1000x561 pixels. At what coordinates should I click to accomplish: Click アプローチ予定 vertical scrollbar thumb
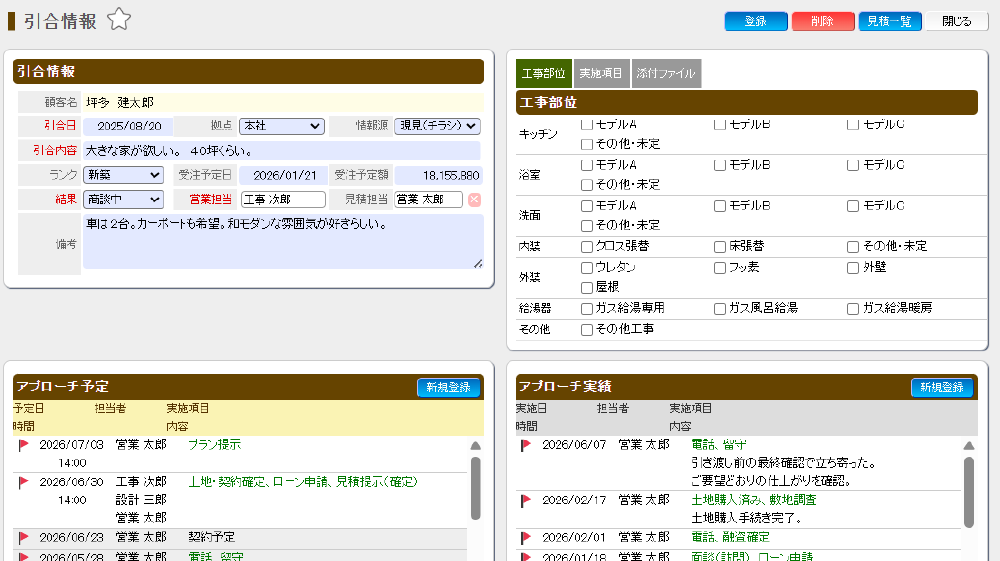coord(475,488)
